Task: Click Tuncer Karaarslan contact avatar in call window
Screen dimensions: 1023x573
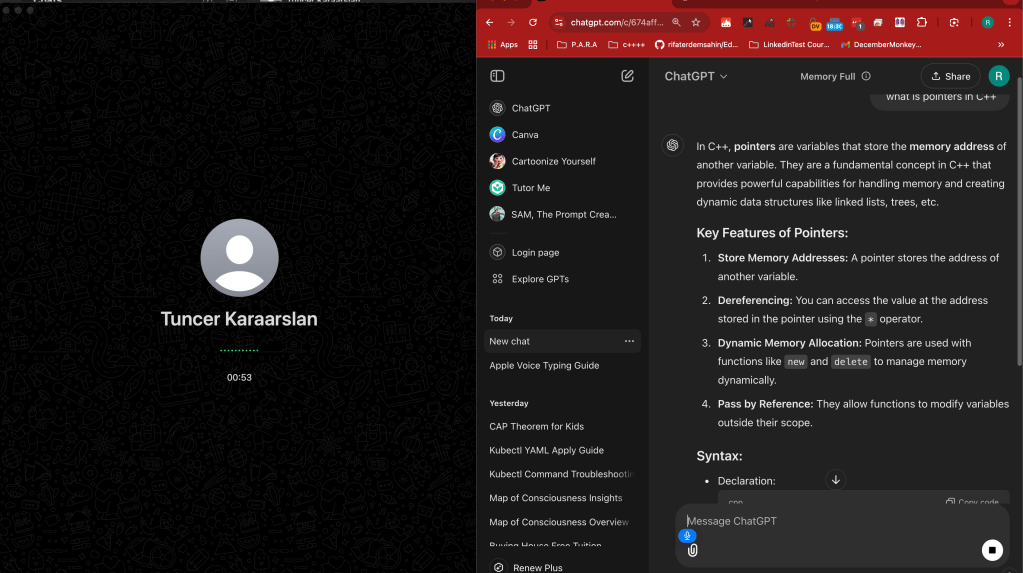Action: coord(239,258)
